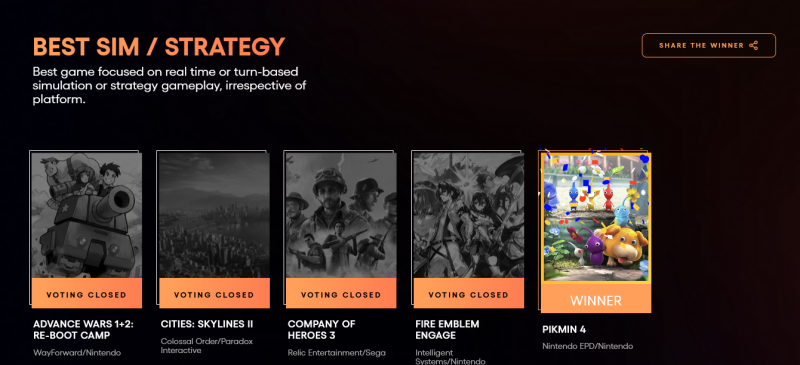This screenshot has width=800, height=365.
Task: Open the Advance Wars 1+2: Re-Boot Camp title
Action: (83, 330)
